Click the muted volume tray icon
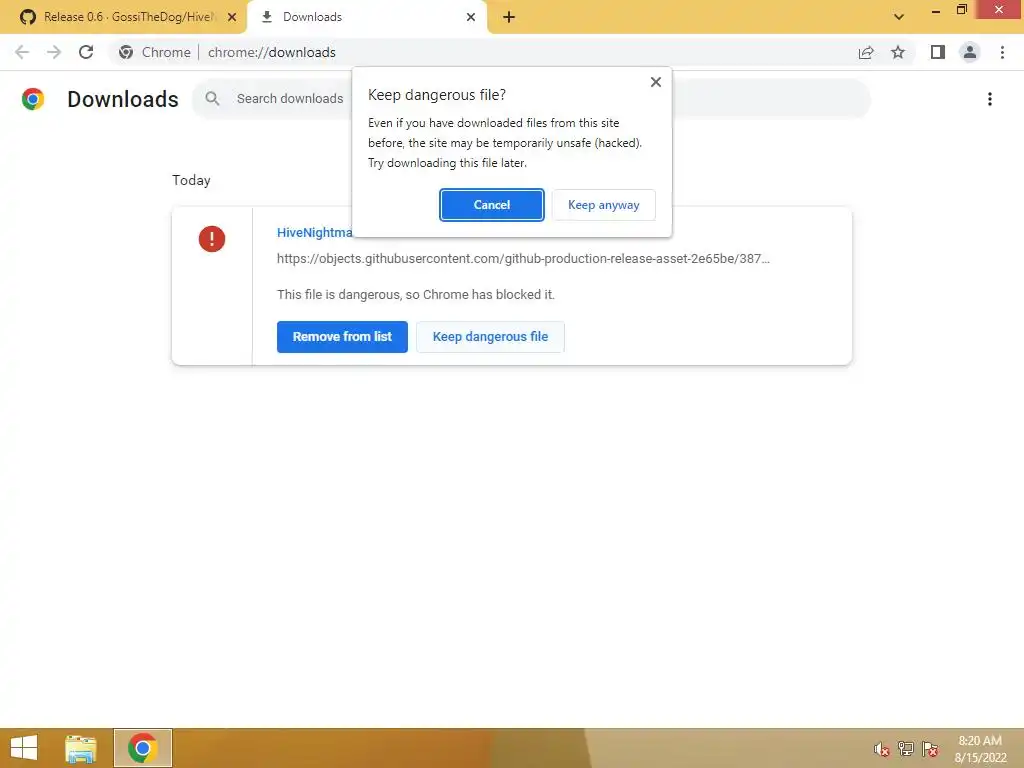 (882, 749)
